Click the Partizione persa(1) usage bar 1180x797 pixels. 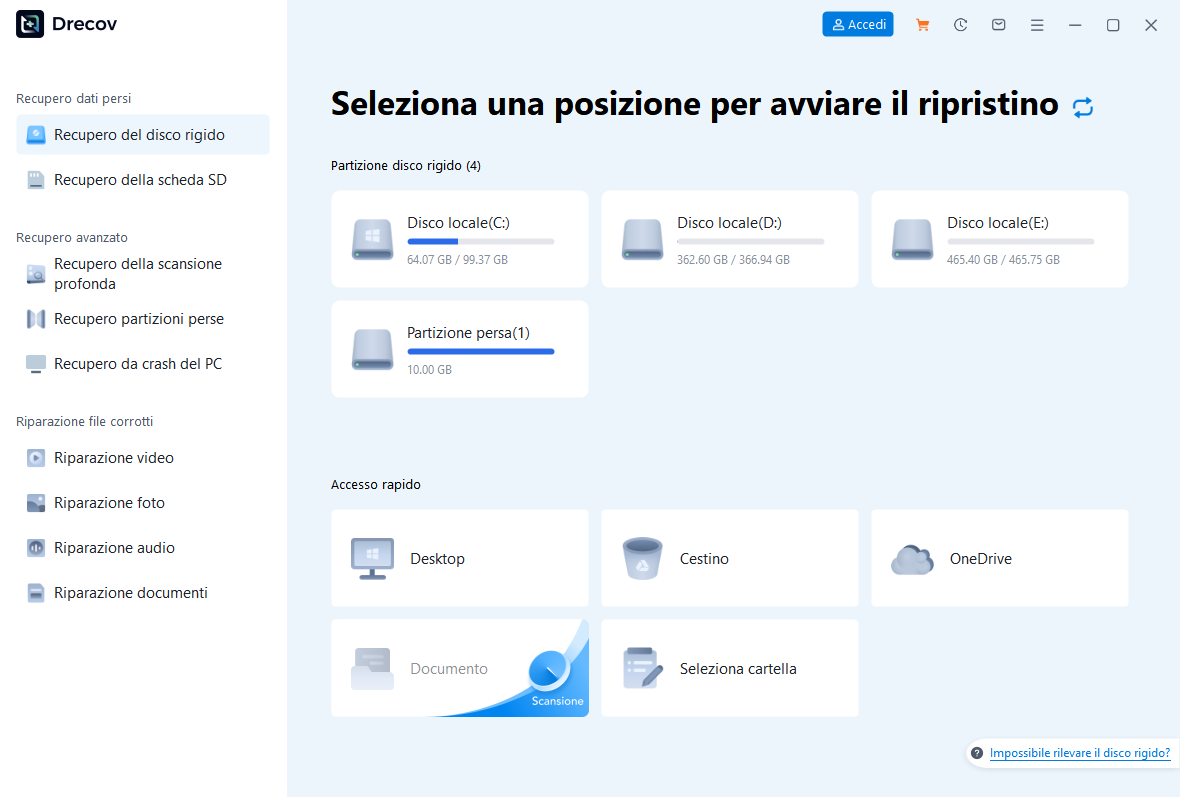pyautogui.click(x=480, y=352)
